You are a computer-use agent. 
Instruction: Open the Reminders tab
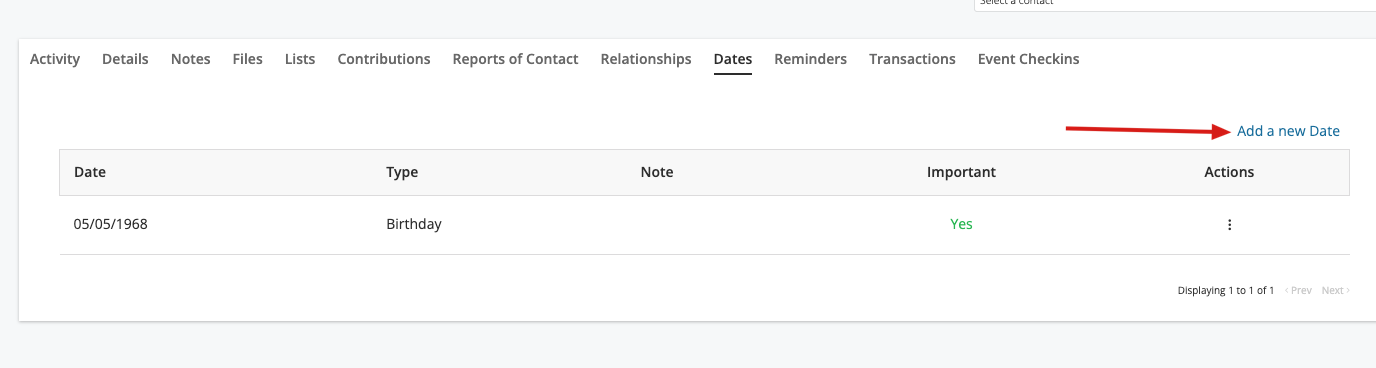[x=810, y=59]
